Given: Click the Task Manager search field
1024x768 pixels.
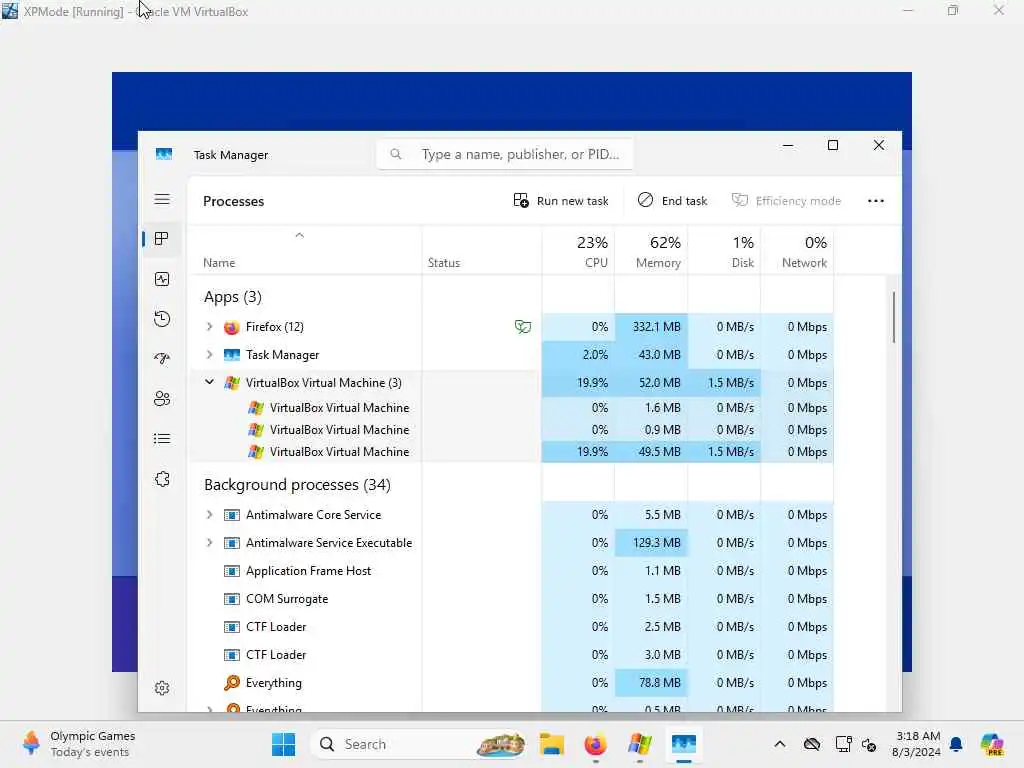Looking at the screenshot, I should coord(505,155).
